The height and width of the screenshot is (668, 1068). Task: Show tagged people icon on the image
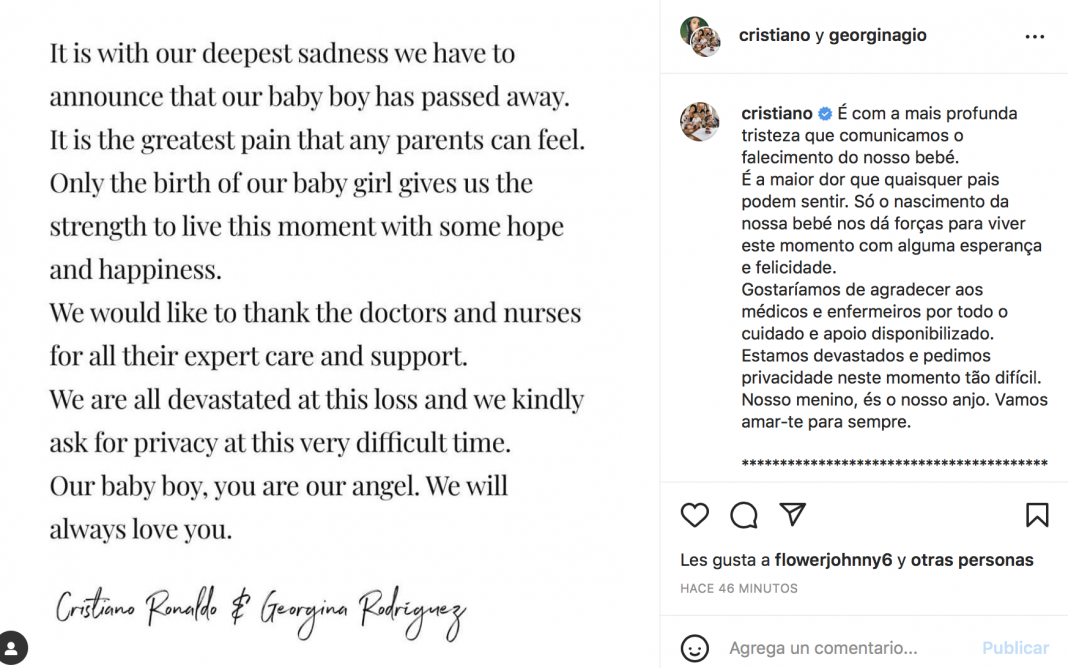[13, 648]
